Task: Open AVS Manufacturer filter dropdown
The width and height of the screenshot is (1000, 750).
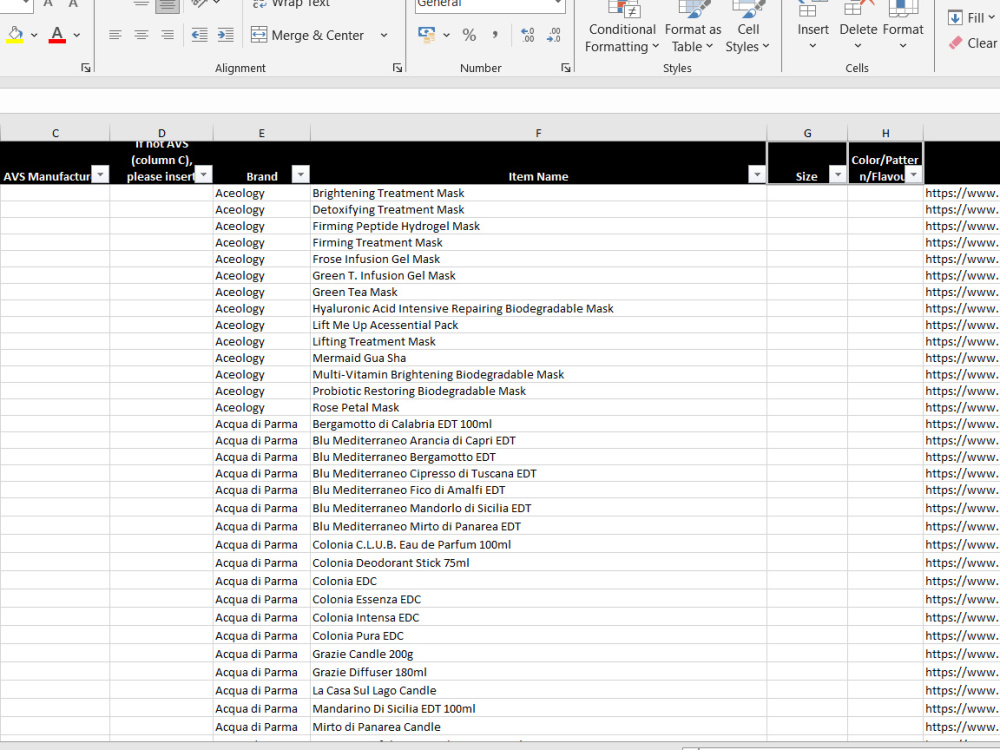Action: (x=100, y=174)
